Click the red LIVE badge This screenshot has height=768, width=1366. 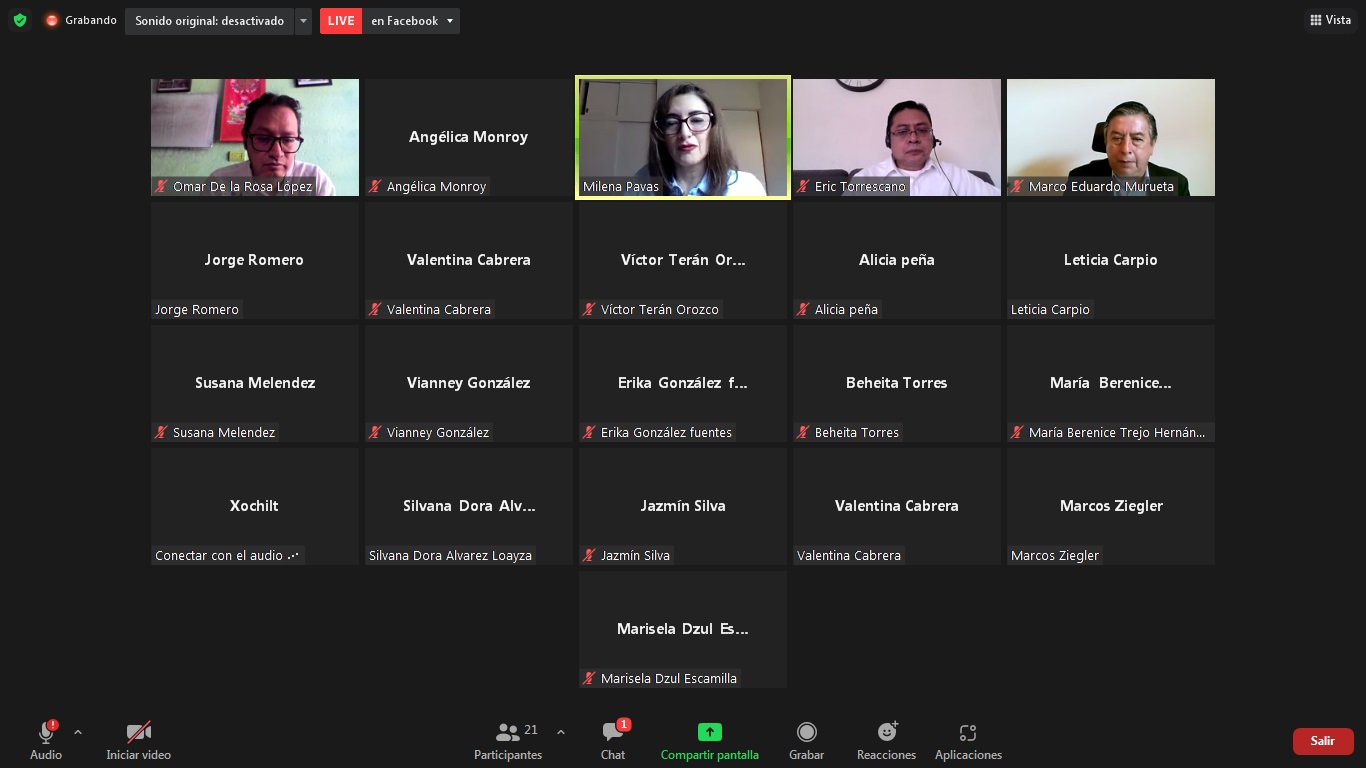pyautogui.click(x=341, y=21)
